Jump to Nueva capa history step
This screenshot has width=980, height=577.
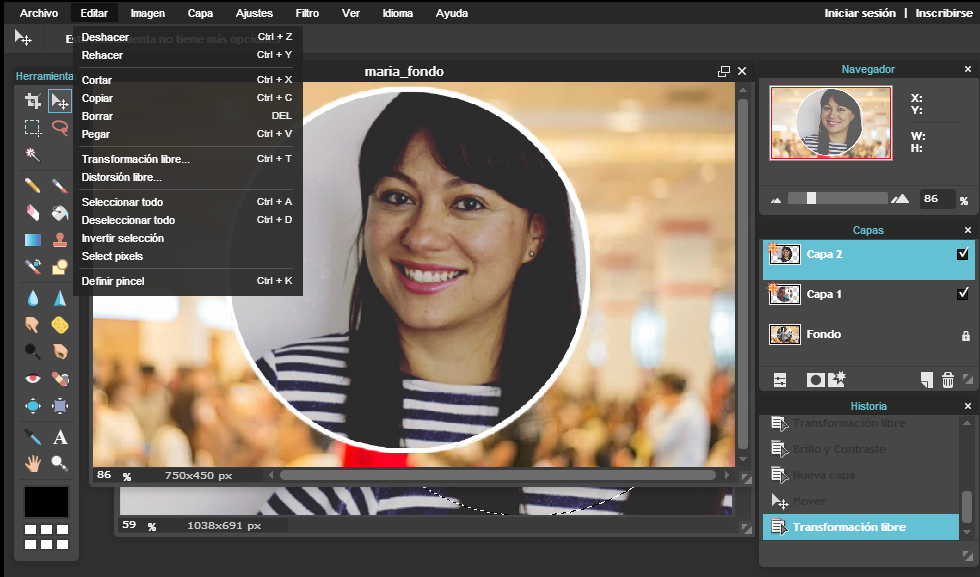861,475
